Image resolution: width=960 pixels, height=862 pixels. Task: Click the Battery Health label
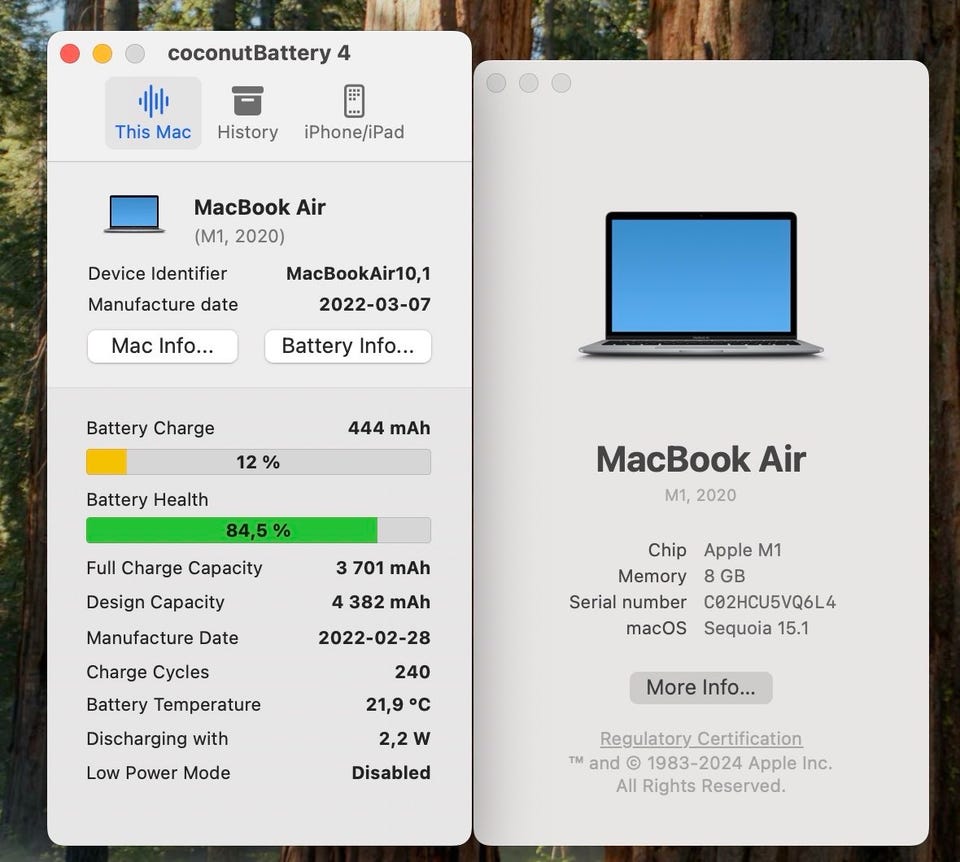tap(147, 500)
